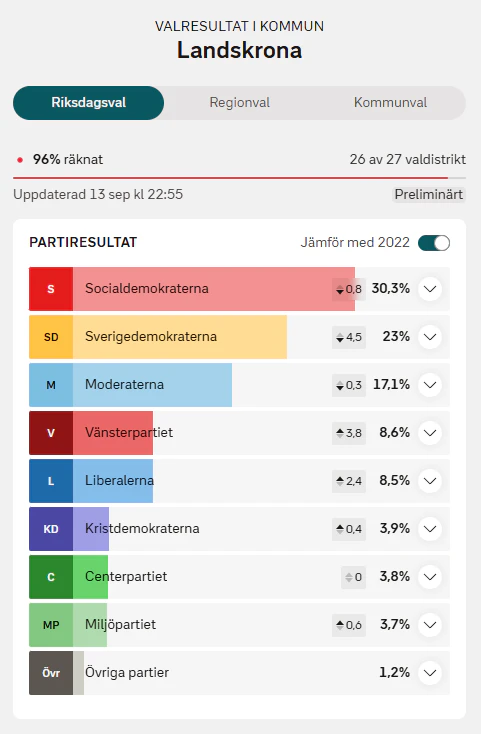Expand Moderaterna row chevron

tap(430, 385)
